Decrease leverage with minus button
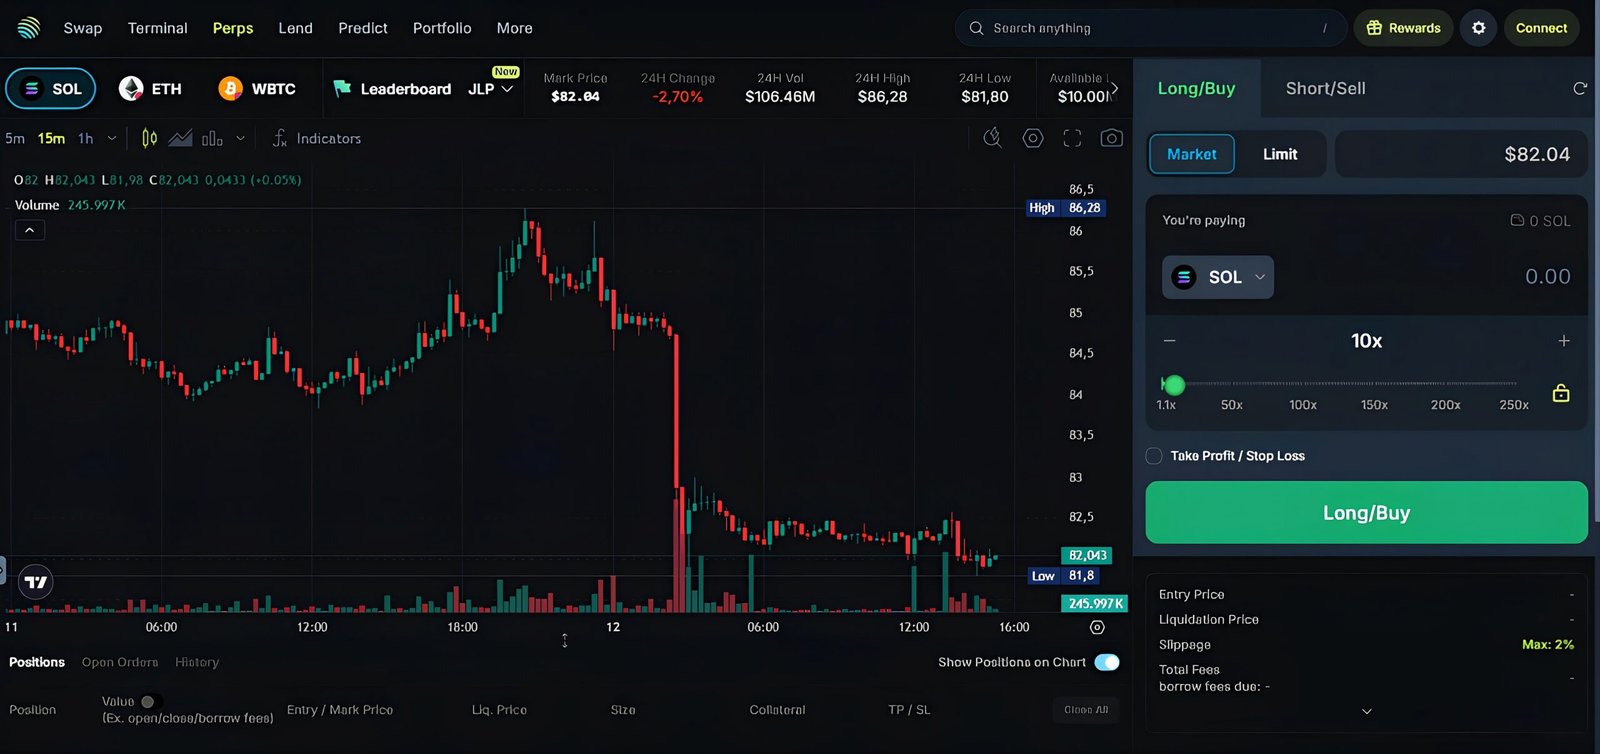1600x754 pixels. point(1169,341)
